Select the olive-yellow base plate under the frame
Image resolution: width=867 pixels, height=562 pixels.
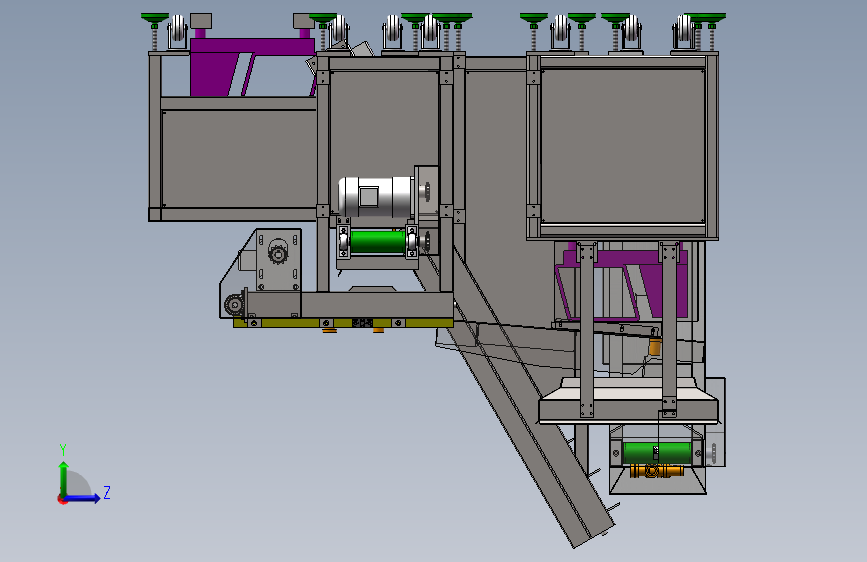pos(343,322)
